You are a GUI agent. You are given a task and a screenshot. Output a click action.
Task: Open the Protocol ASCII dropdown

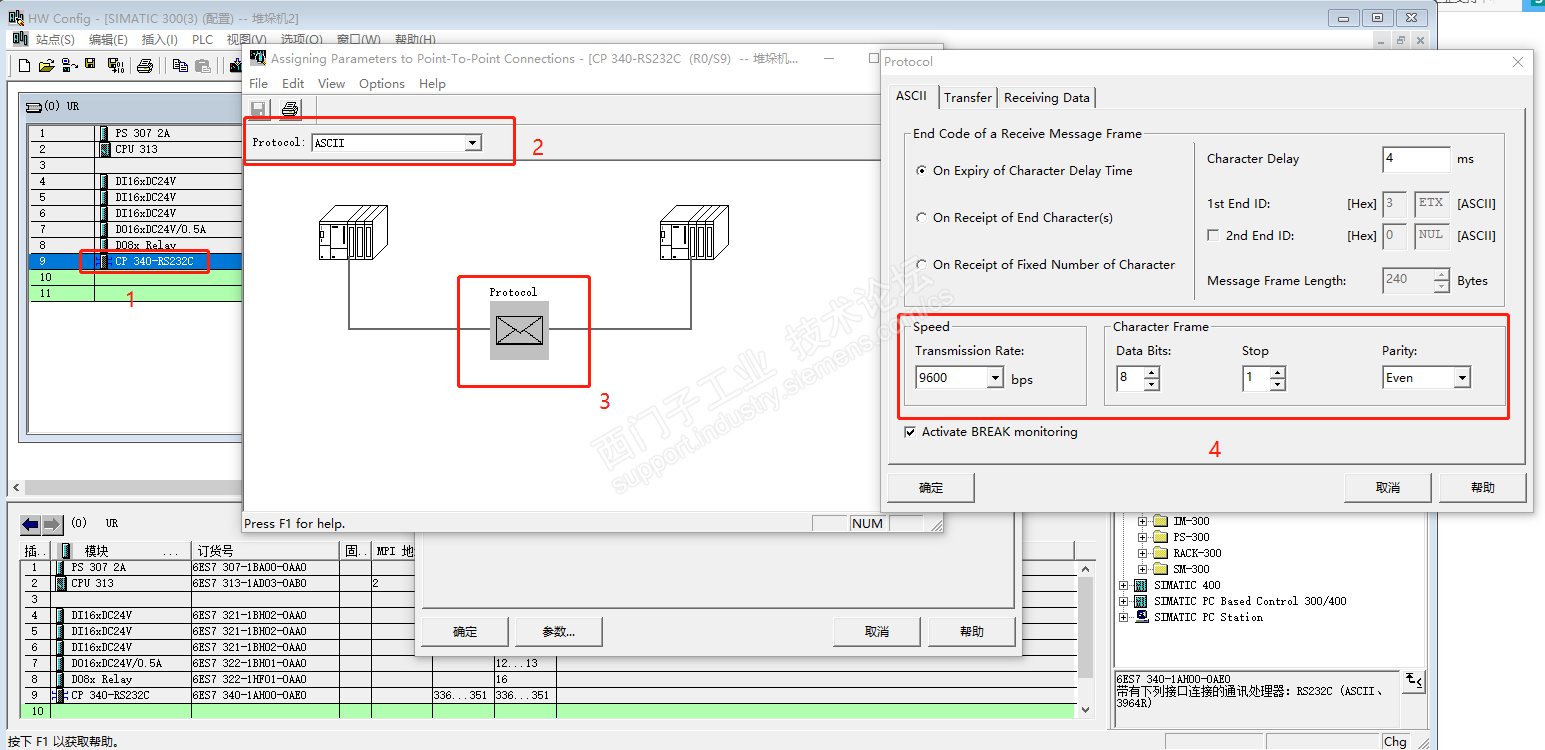click(472, 143)
